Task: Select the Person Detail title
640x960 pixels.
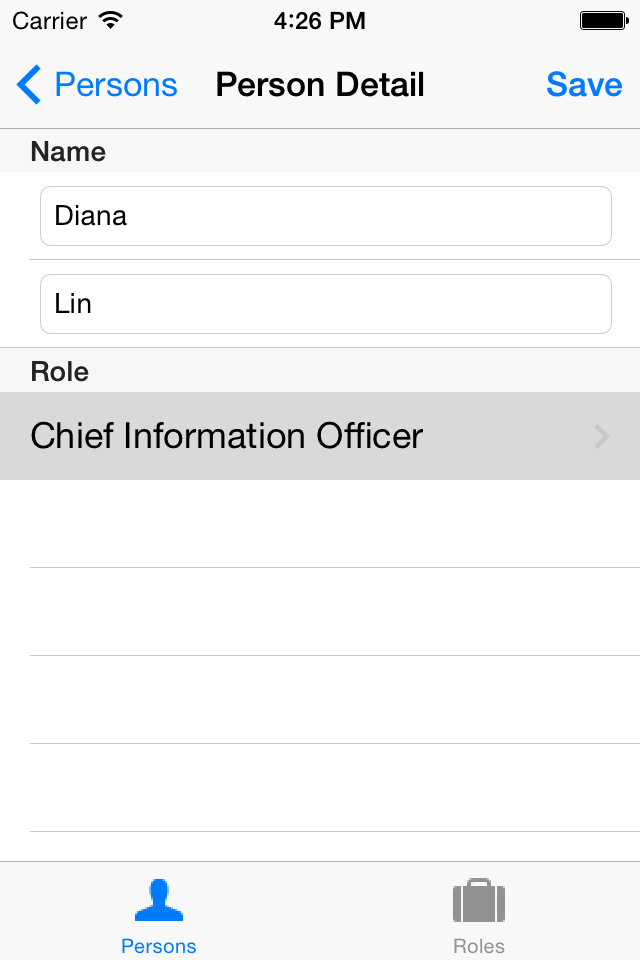Action: (320, 84)
